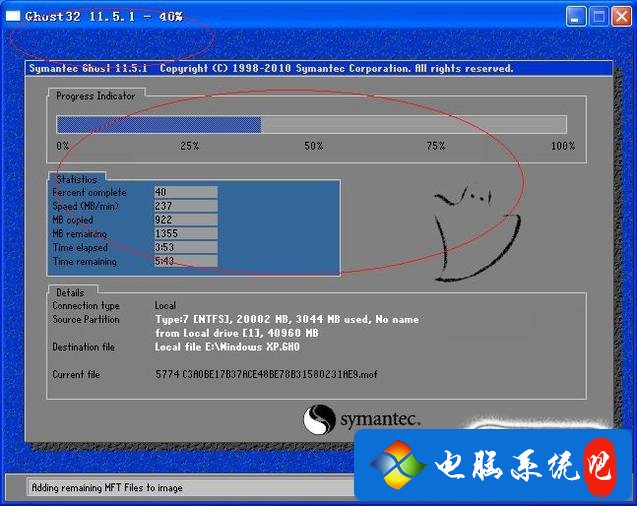
Task: Click the Symantec Ghost 11.5.1 copyright header
Action: coord(271,68)
